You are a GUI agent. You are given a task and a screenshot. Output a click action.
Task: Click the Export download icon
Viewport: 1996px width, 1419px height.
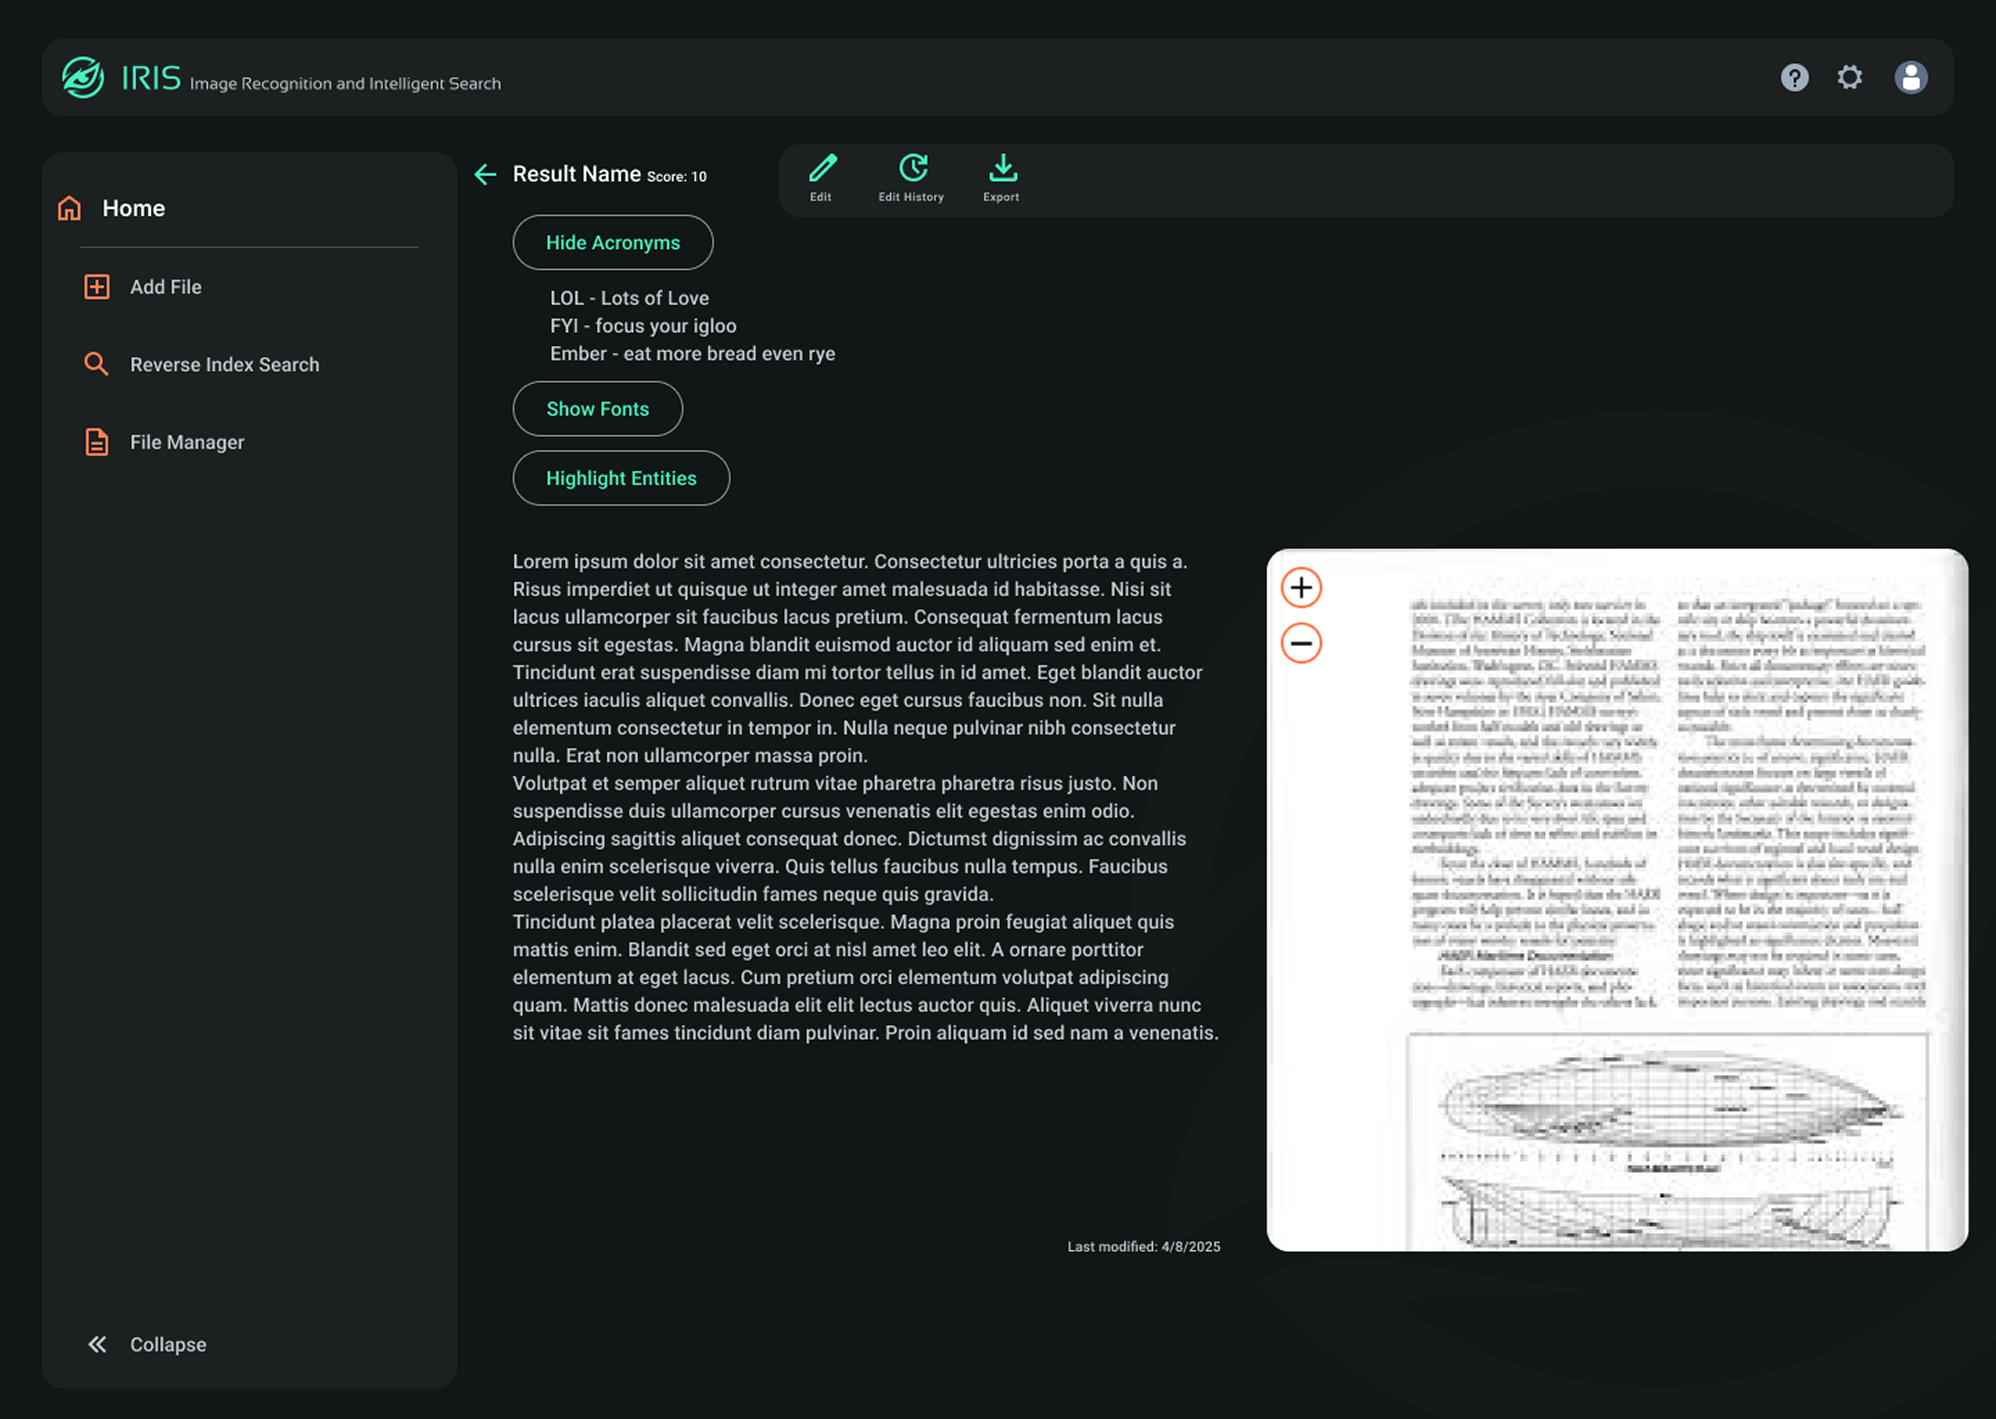coord(1002,169)
